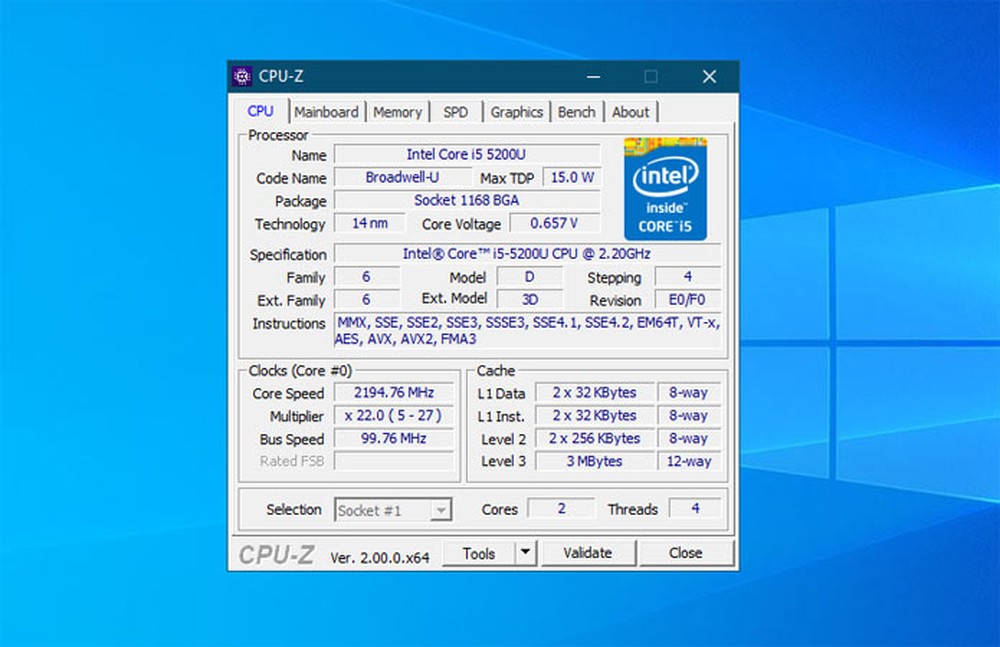Click the Intel Core i5 logo badge

tap(665, 189)
